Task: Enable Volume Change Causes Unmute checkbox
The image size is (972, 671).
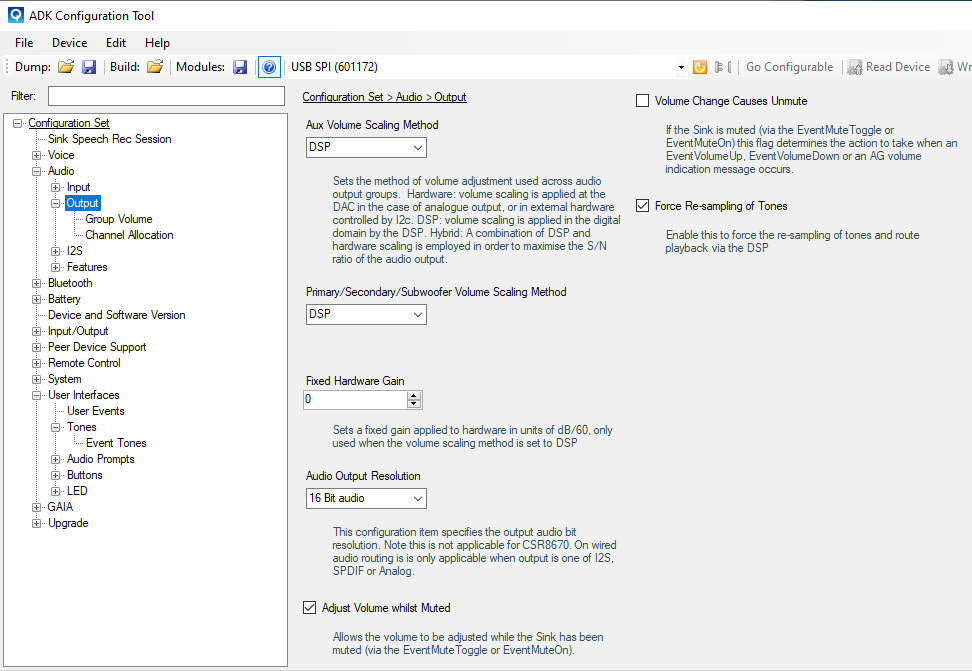Action: [642, 101]
